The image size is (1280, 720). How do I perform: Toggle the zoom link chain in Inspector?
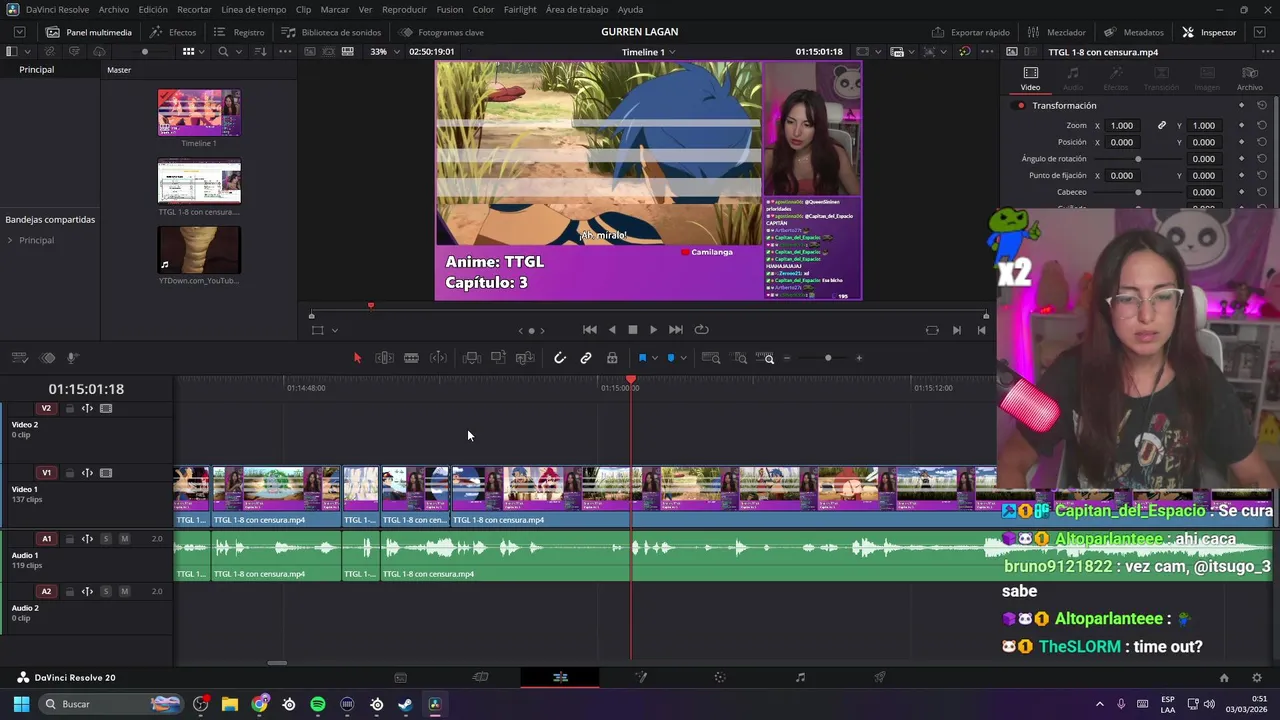pyautogui.click(x=1162, y=126)
